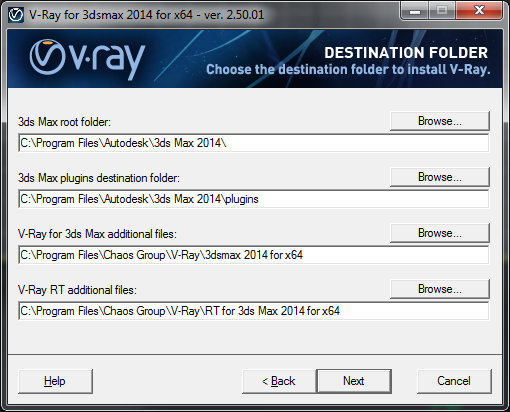Edit the 3ds Max root folder path field
Image resolution: width=510 pixels, height=412 pixels.
tap(254, 143)
